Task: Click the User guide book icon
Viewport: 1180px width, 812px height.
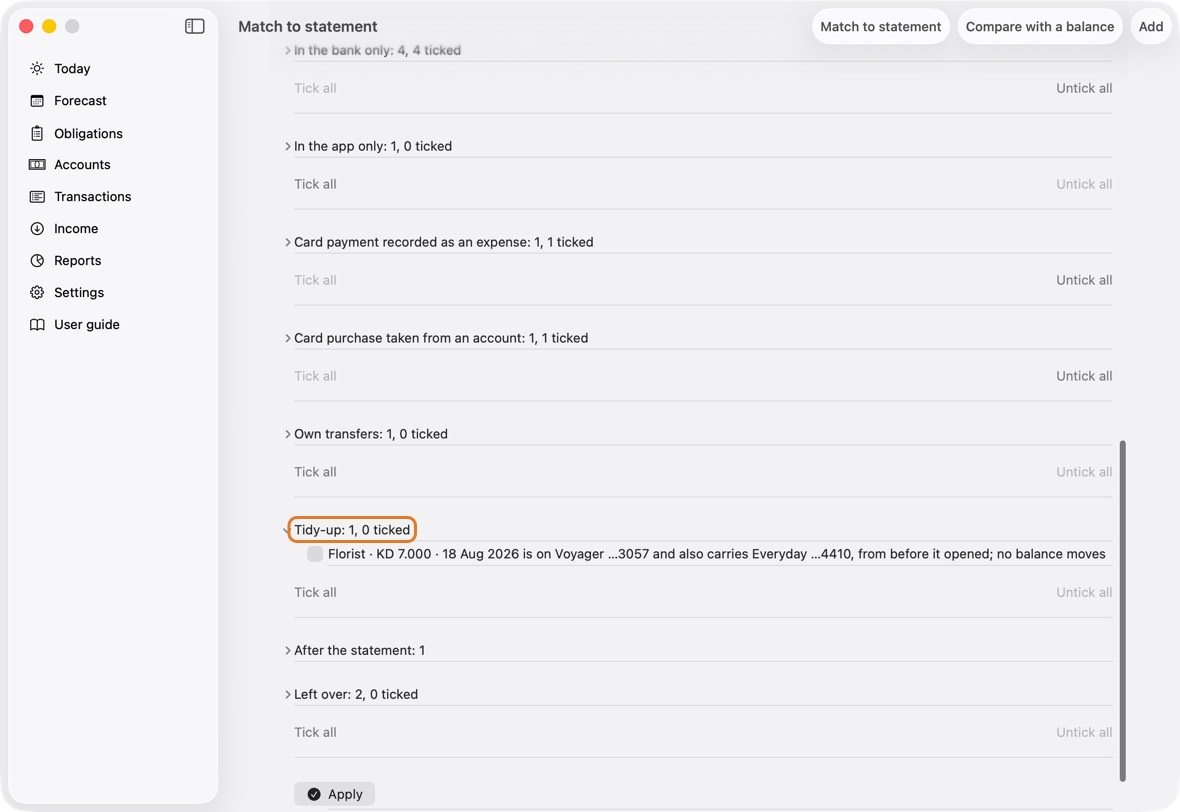Action: pos(37,324)
